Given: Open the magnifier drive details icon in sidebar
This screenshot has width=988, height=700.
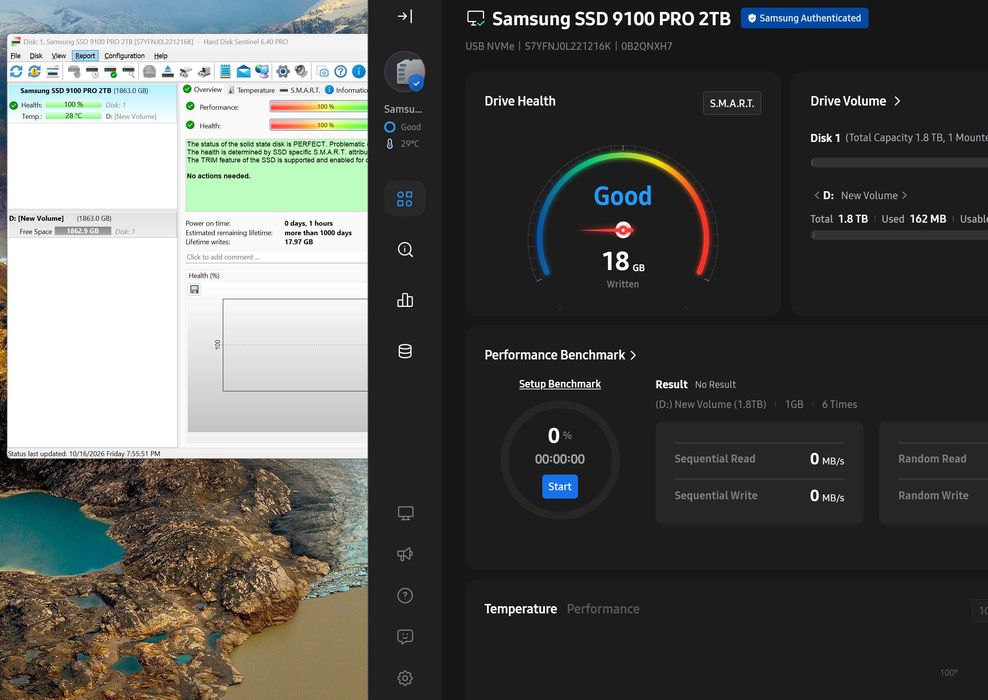Looking at the screenshot, I should click(405, 250).
